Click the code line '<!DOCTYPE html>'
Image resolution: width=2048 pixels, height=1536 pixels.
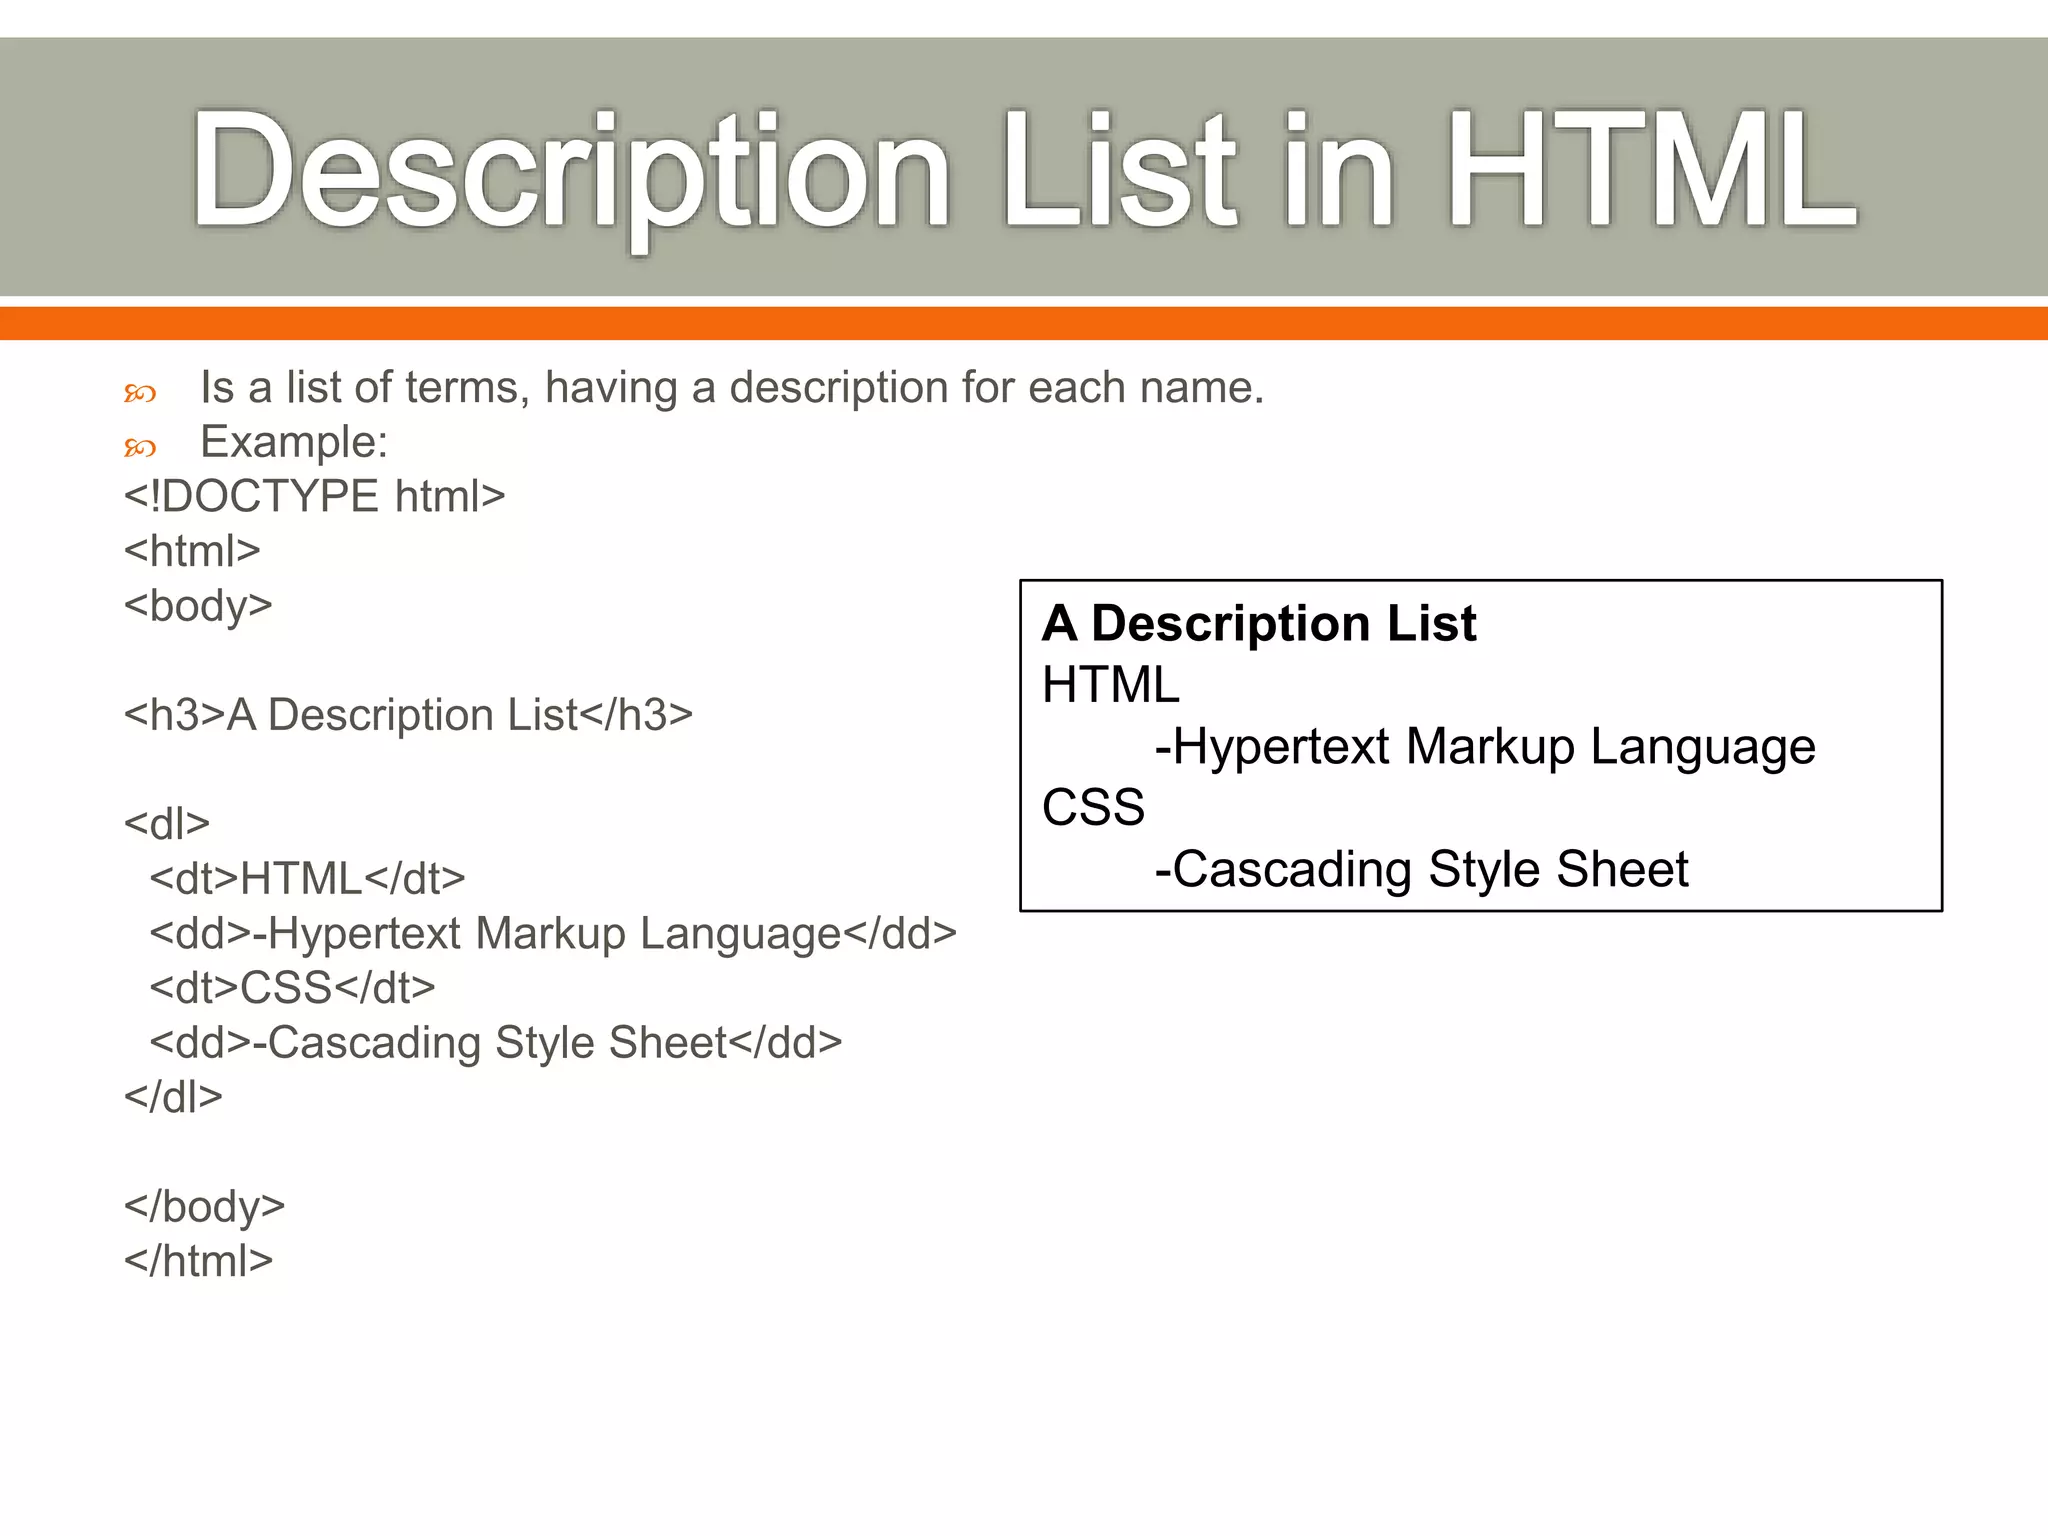pos(315,497)
